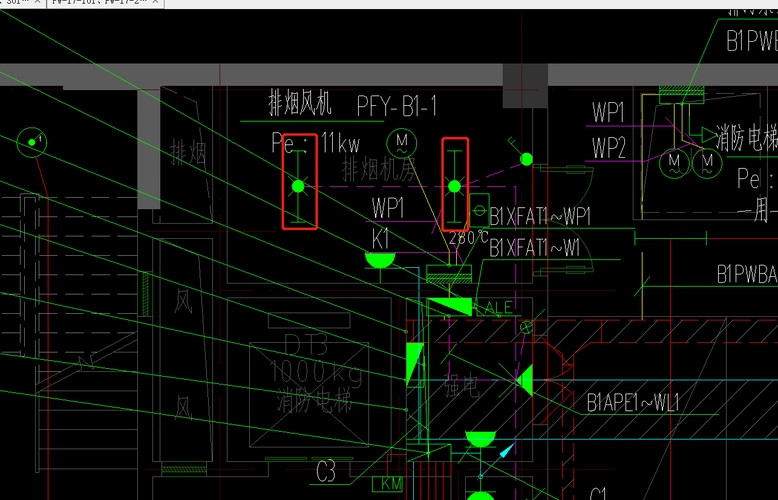The height and width of the screenshot is (500, 778).
Task: Select WP1 label above K1
Action: (x=388, y=208)
